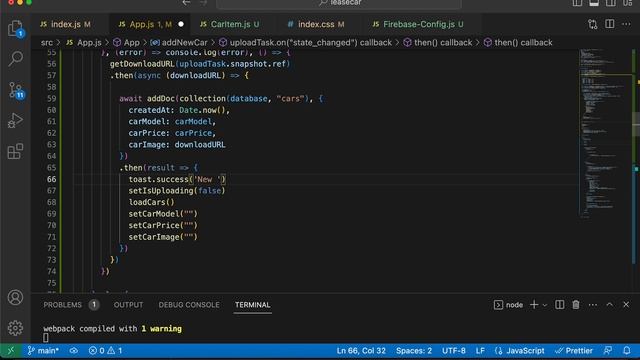Open the Search view in the activity bar
Screen dimensions: 640x360
point(16,59)
